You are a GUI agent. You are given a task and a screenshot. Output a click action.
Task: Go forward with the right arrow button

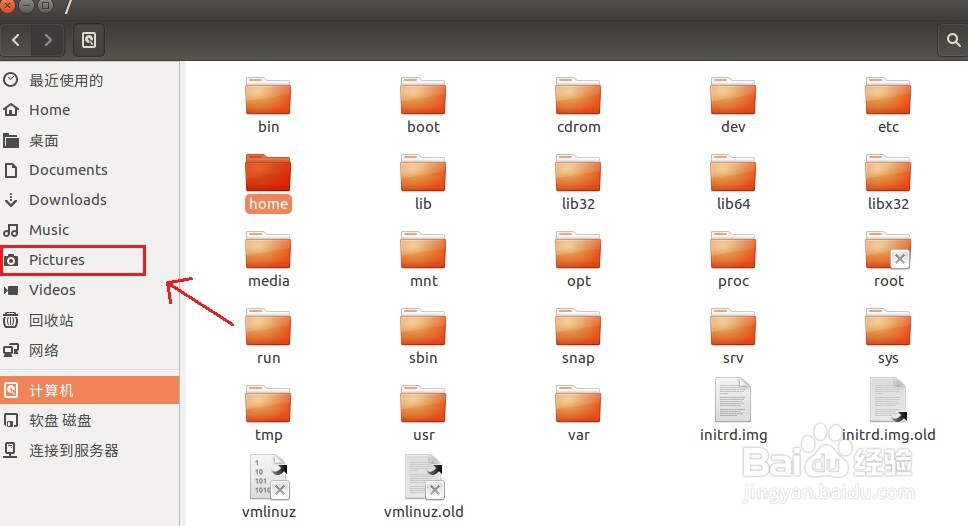(x=47, y=40)
